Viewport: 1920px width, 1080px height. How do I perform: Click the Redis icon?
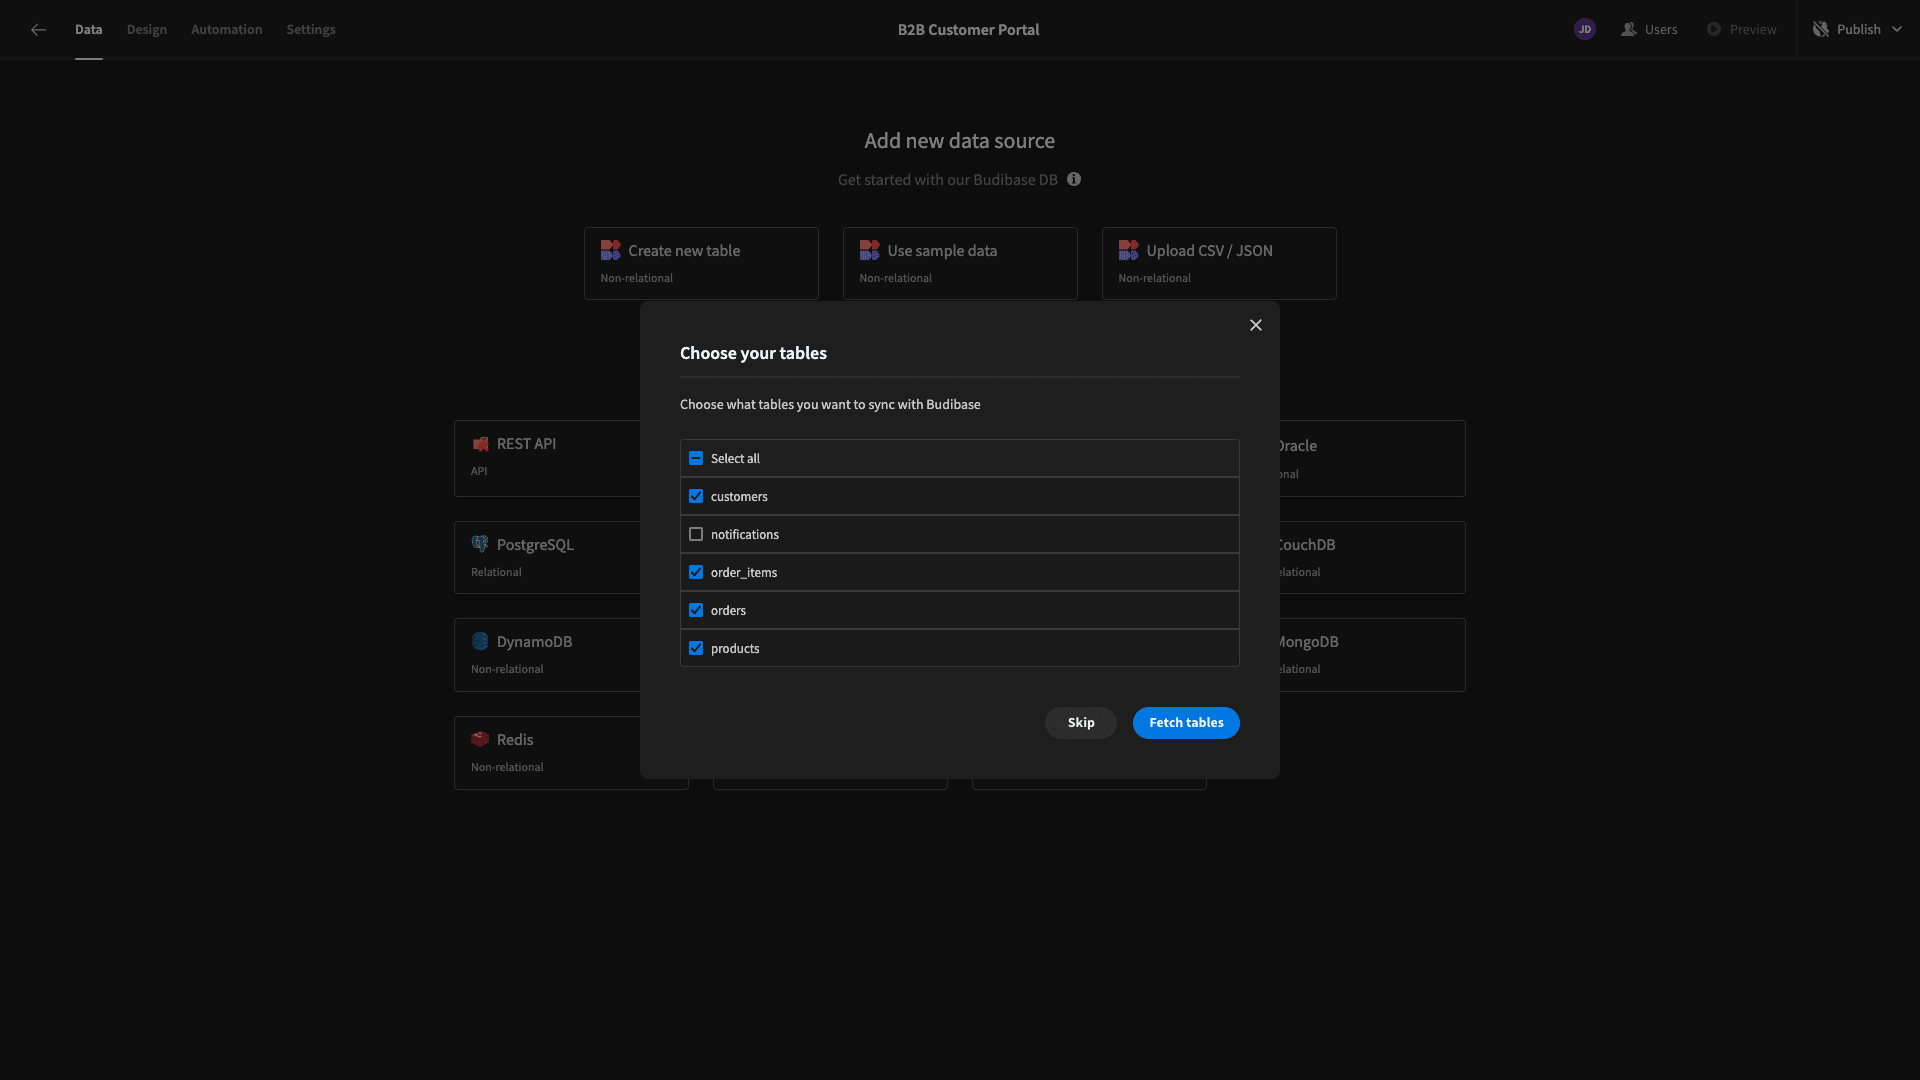[x=480, y=739]
